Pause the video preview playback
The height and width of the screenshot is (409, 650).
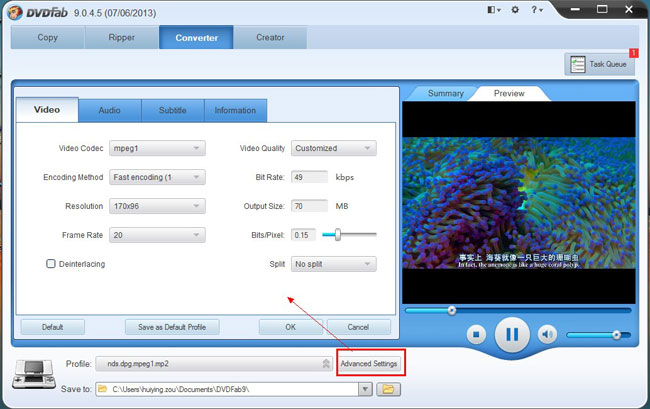[512, 333]
